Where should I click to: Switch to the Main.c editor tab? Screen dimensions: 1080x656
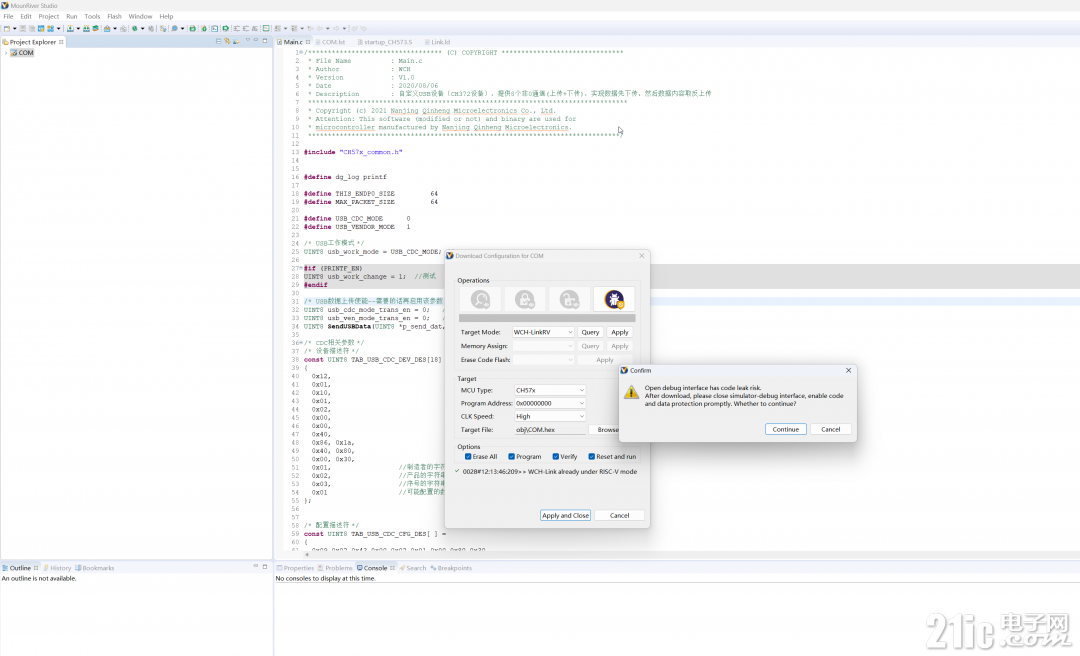pyautogui.click(x=293, y=42)
